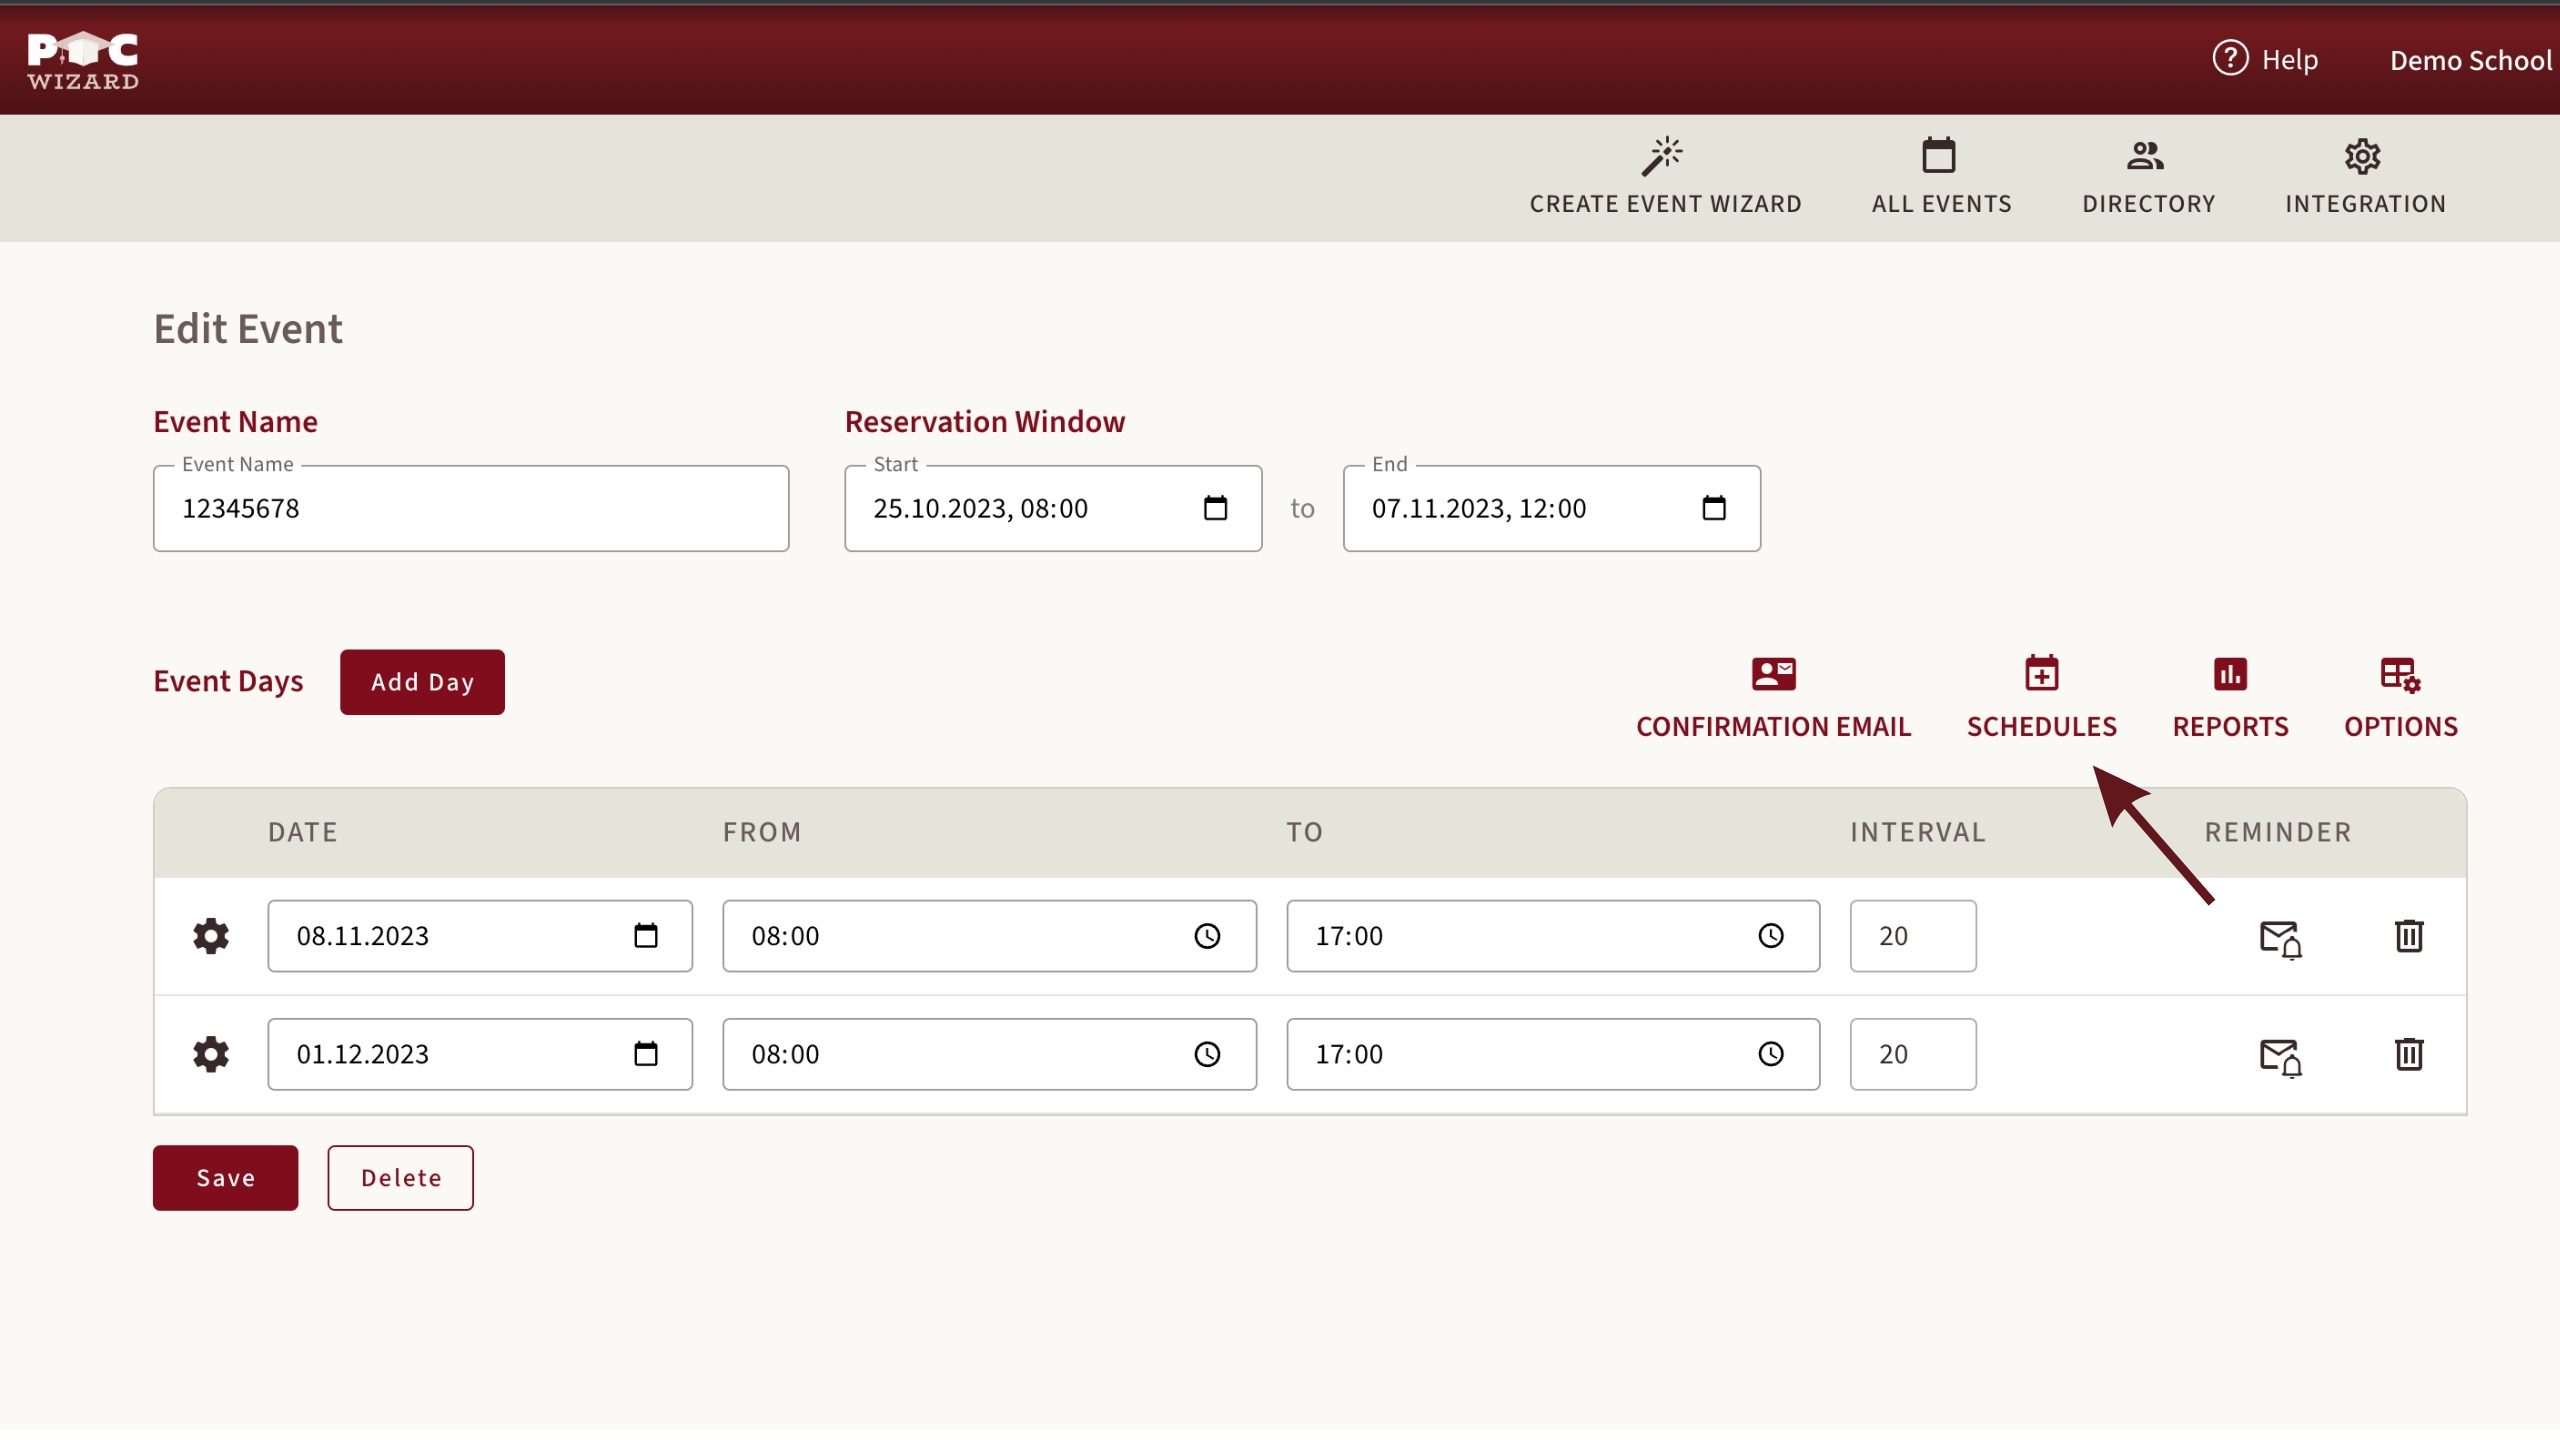Open day settings gear for 08.11.2023
The width and height of the screenshot is (2560, 1440).
211,936
